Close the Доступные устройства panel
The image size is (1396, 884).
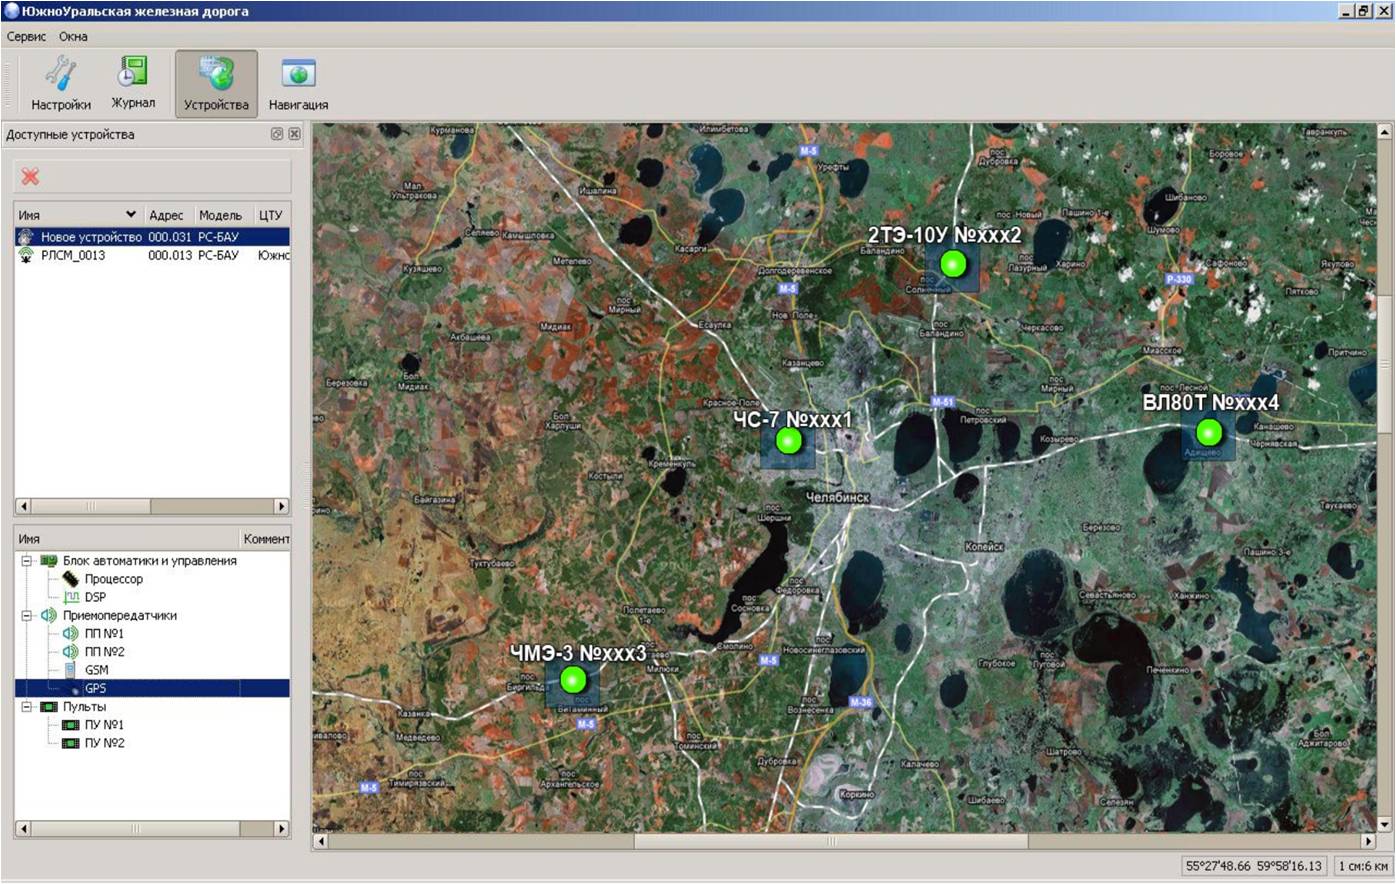pyautogui.click(x=294, y=134)
